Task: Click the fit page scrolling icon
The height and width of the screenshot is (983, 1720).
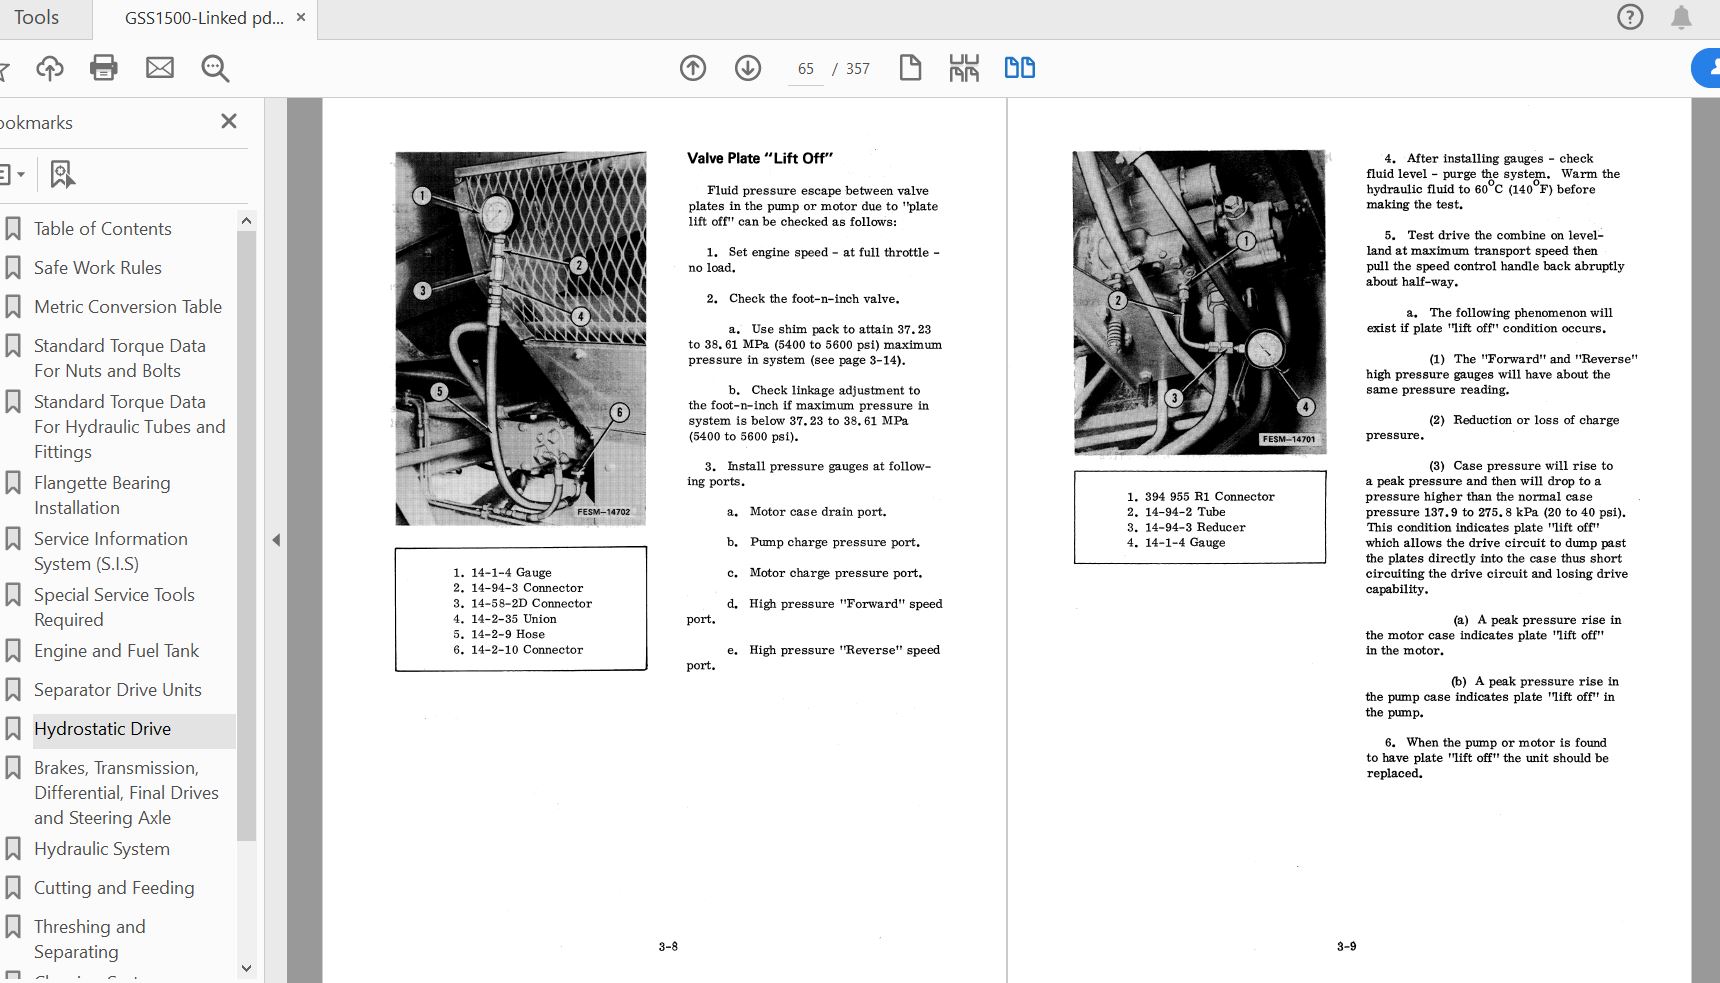Action: click(964, 68)
